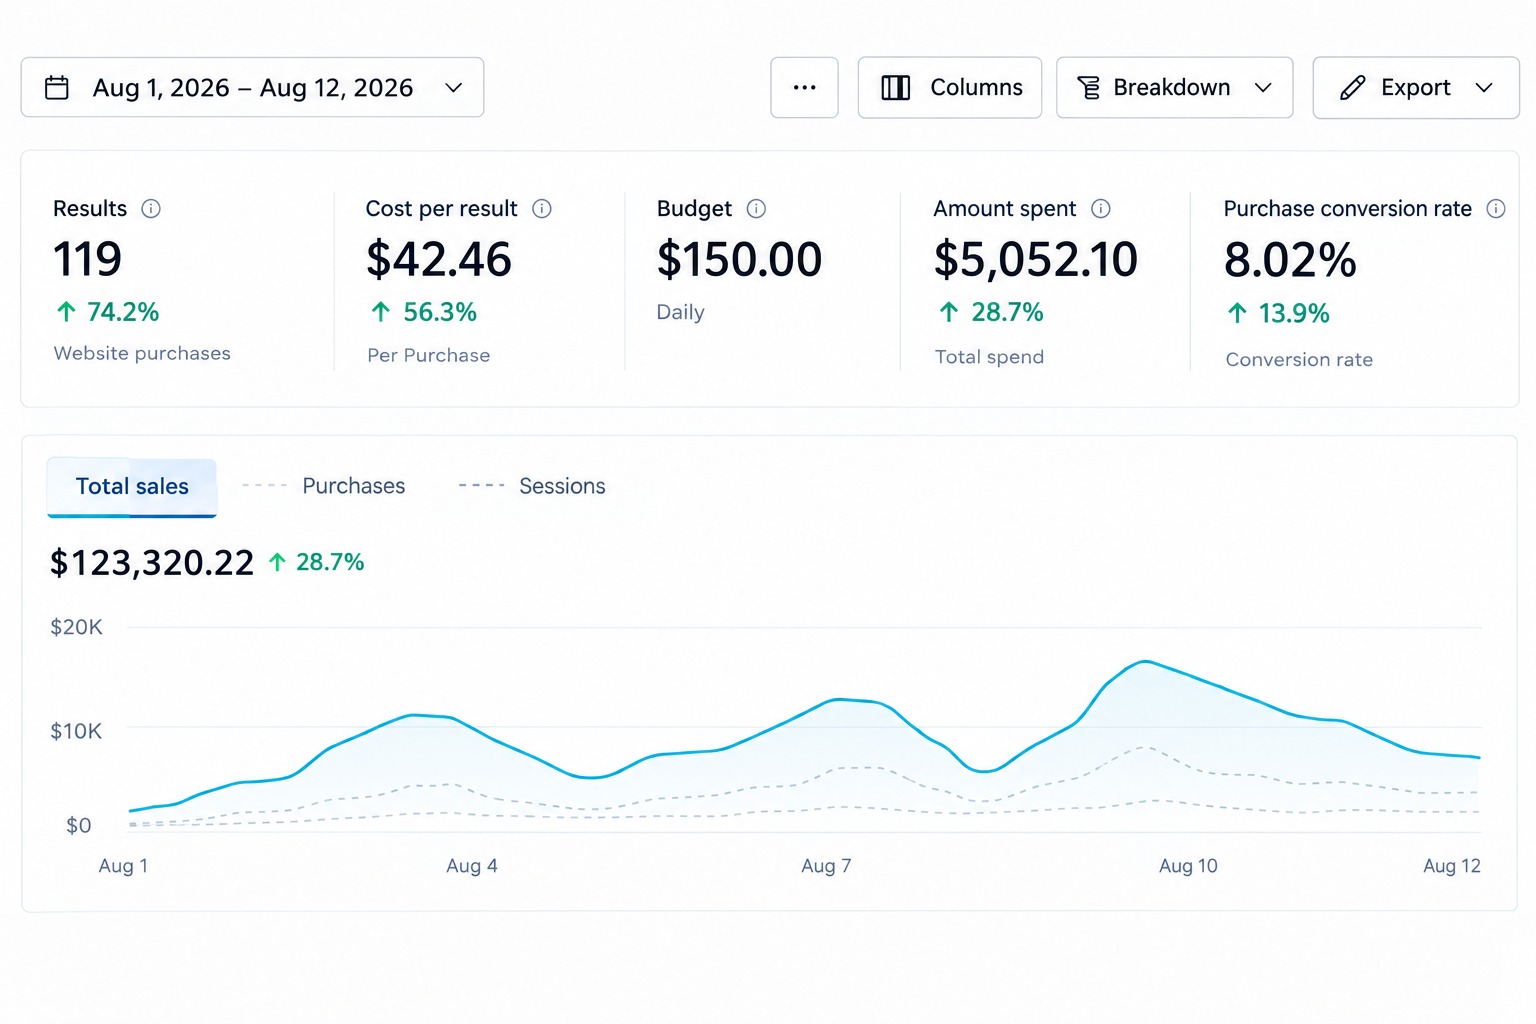Click the 8.02% conversion rate value

click(x=1290, y=261)
